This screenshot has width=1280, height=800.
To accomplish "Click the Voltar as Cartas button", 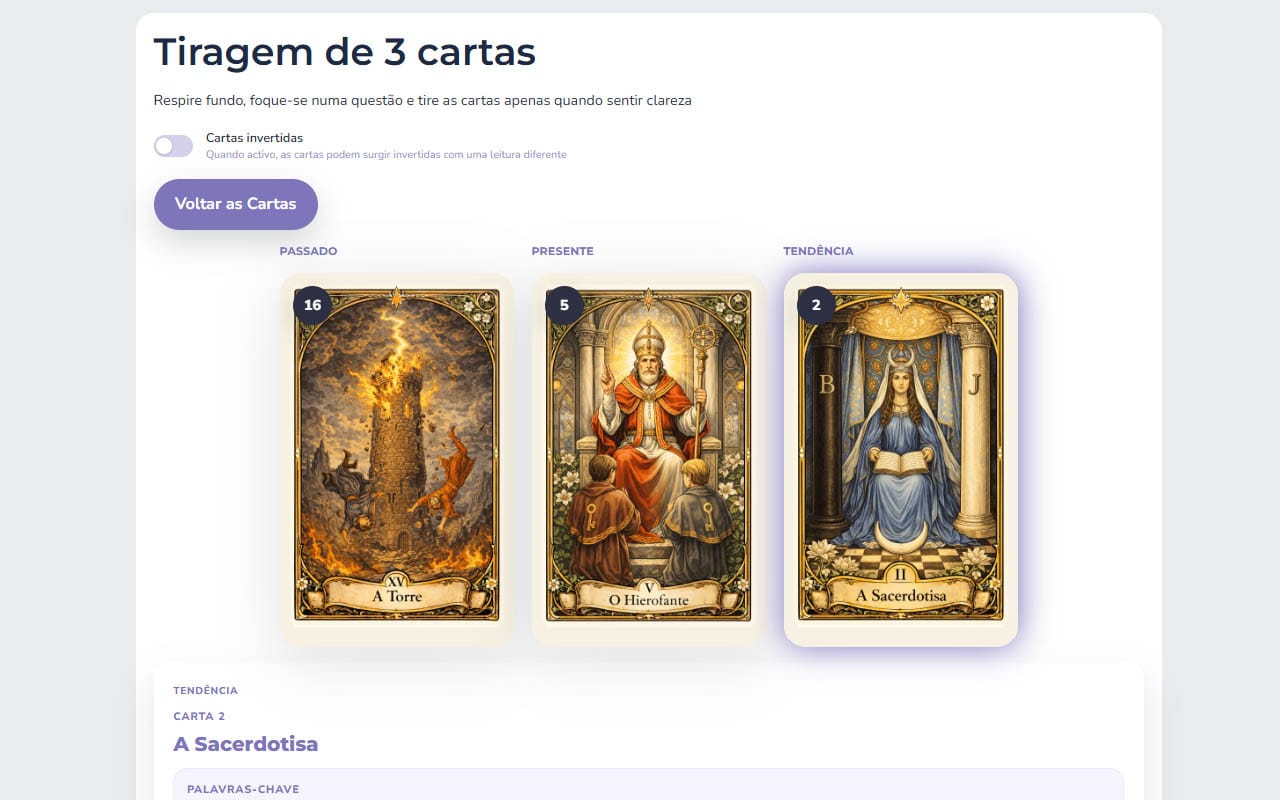I will [236, 204].
